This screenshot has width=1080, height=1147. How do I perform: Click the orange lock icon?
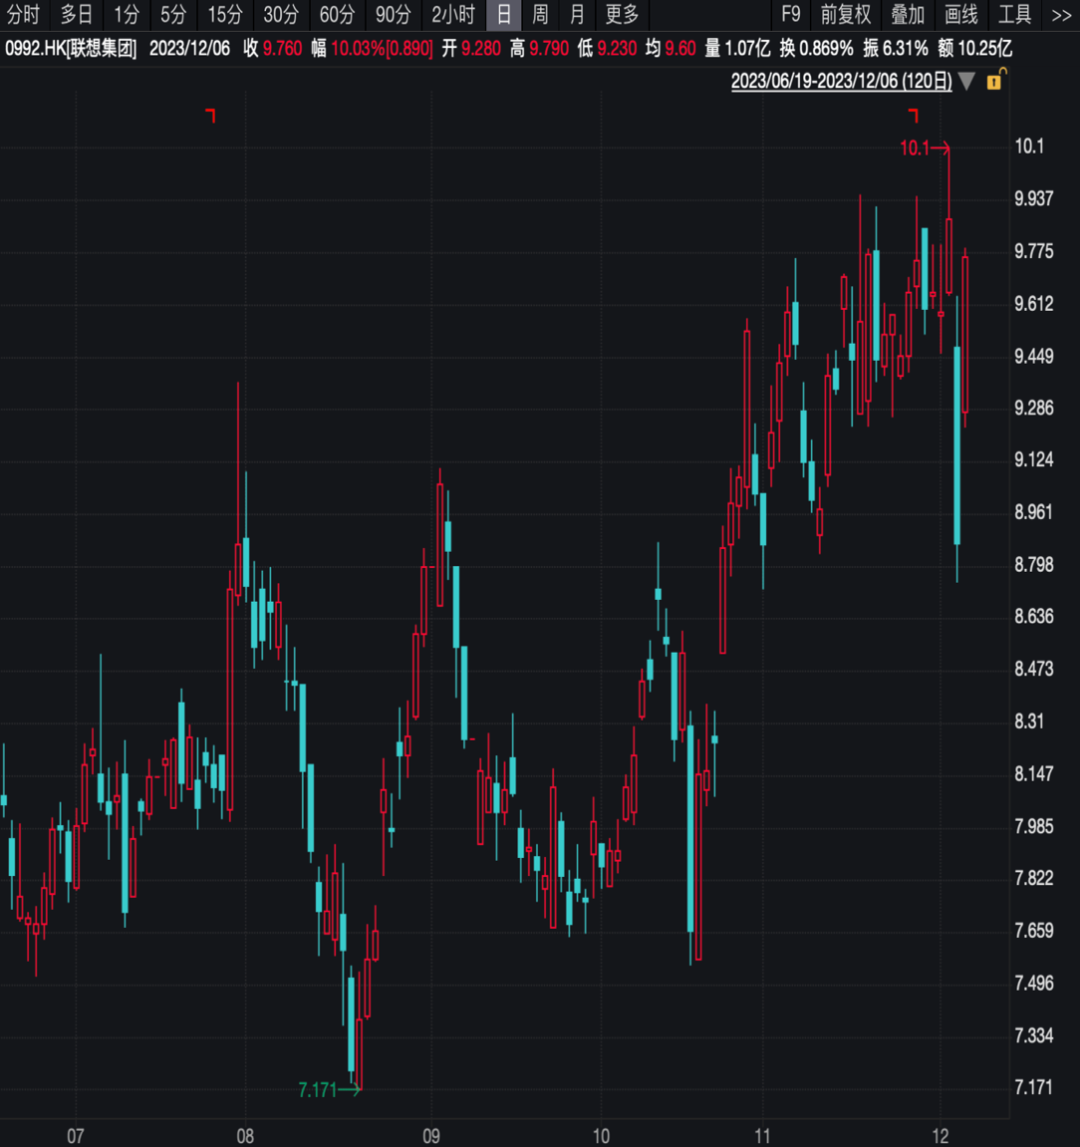[x=996, y=78]
